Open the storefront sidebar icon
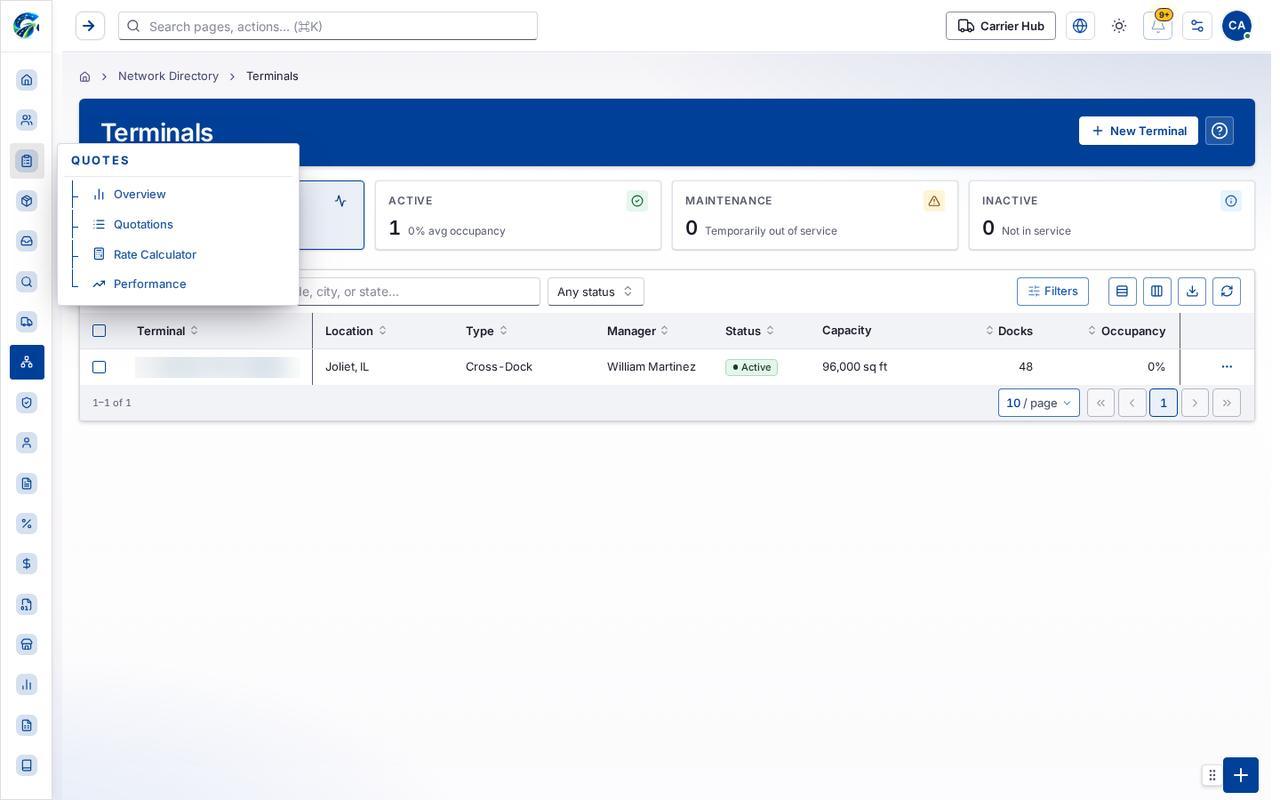Viewport: 1280px width, 800px height. 27,644
